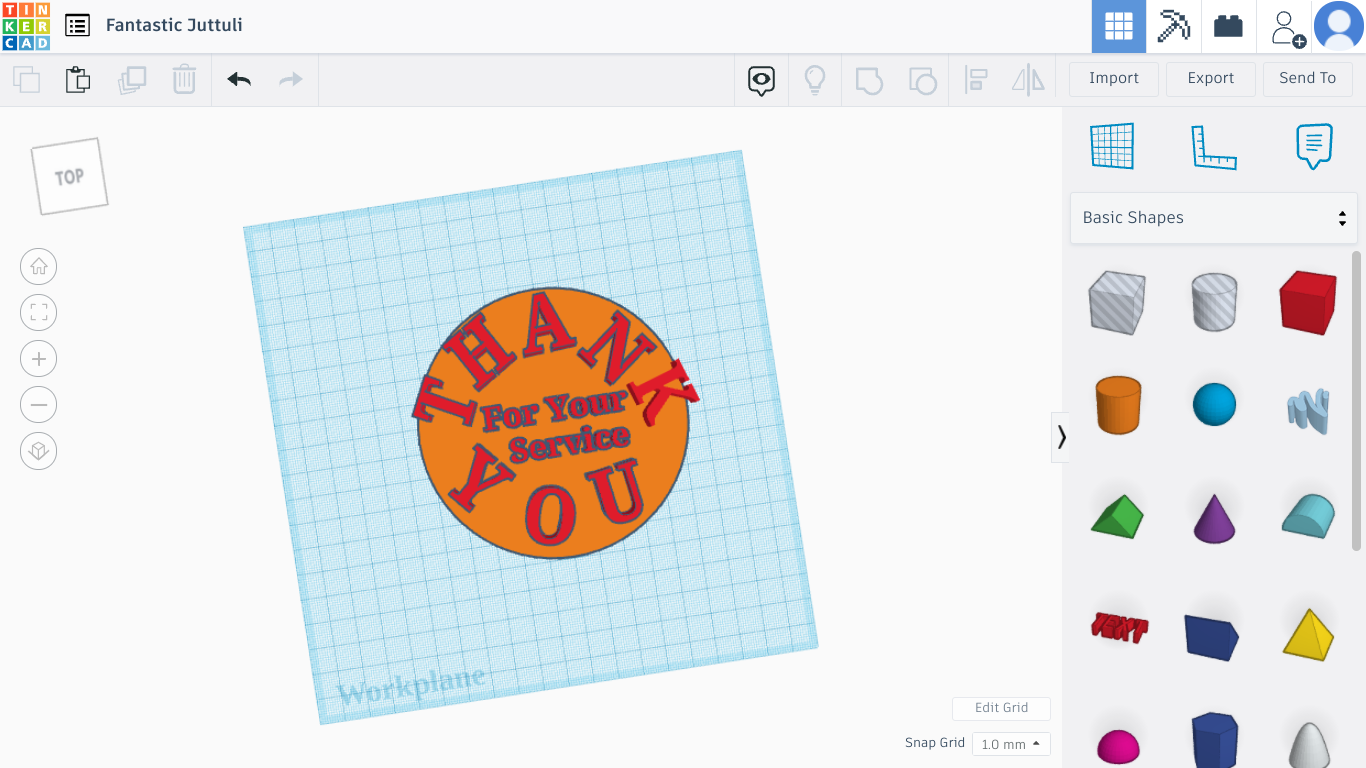Select the Workplane tool

[1112, 146]
